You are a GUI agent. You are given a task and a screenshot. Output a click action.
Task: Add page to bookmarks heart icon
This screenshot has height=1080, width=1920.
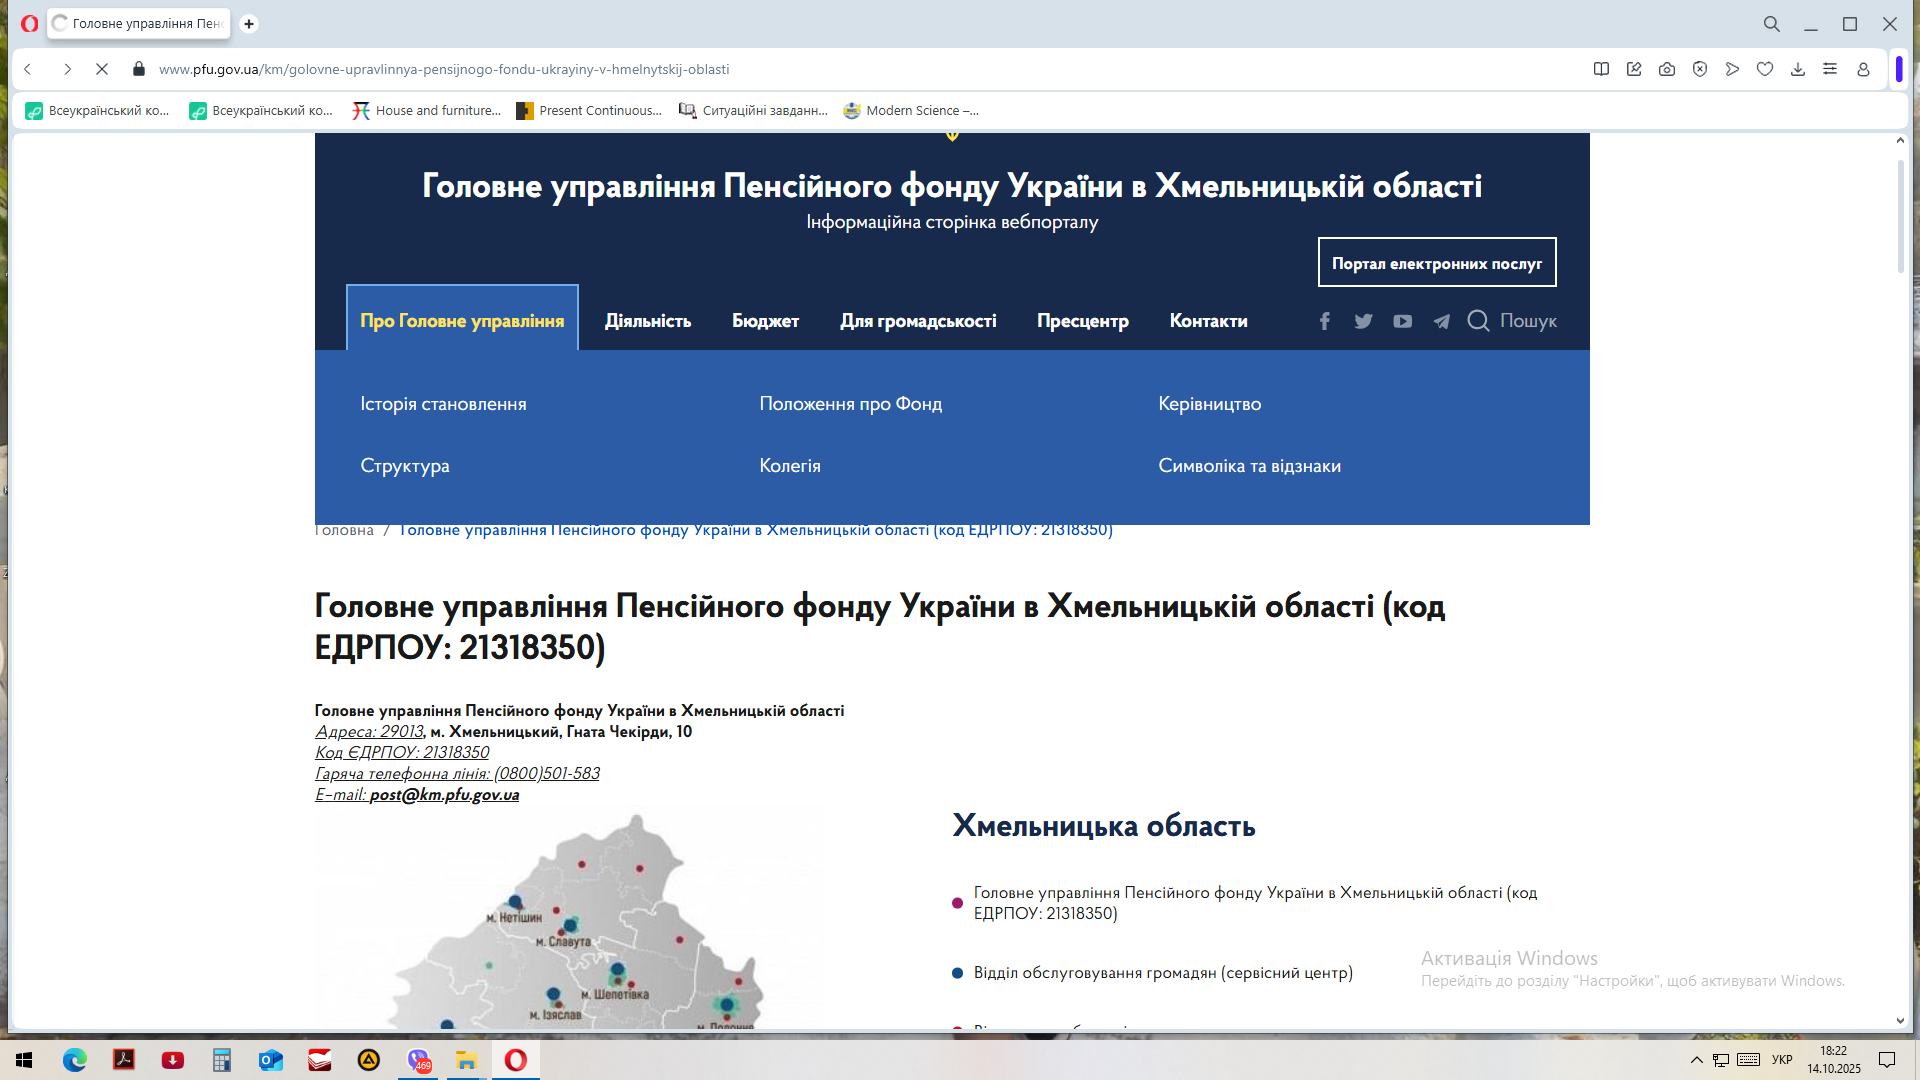coord(1765,69)
